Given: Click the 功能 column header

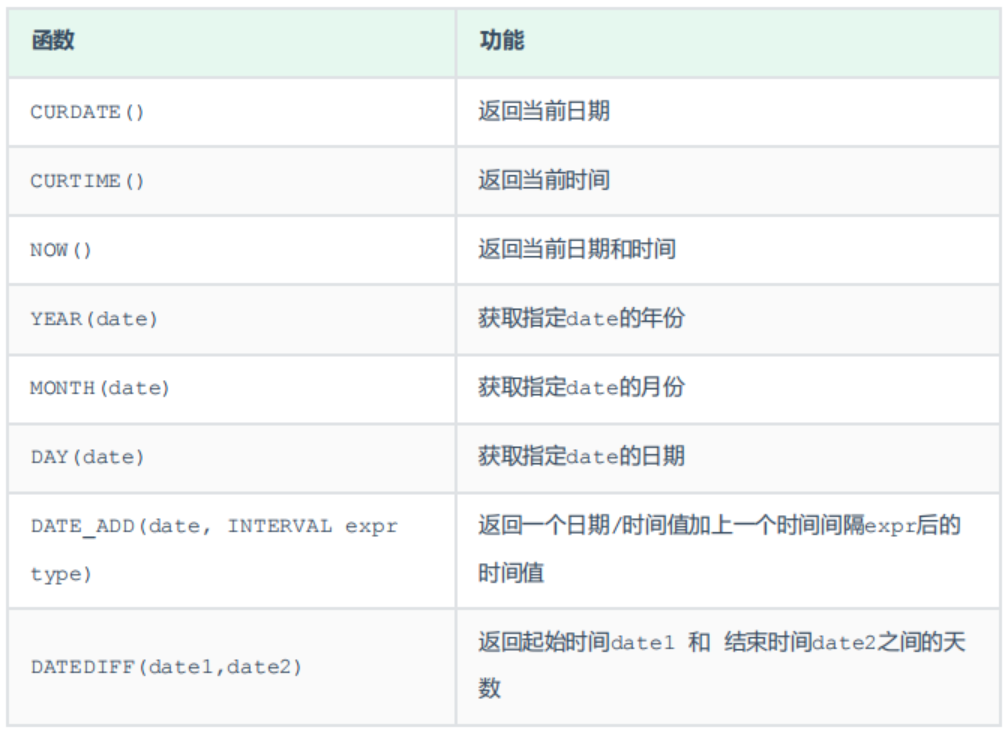Looking at the screenshot, I should coord(502,41).
